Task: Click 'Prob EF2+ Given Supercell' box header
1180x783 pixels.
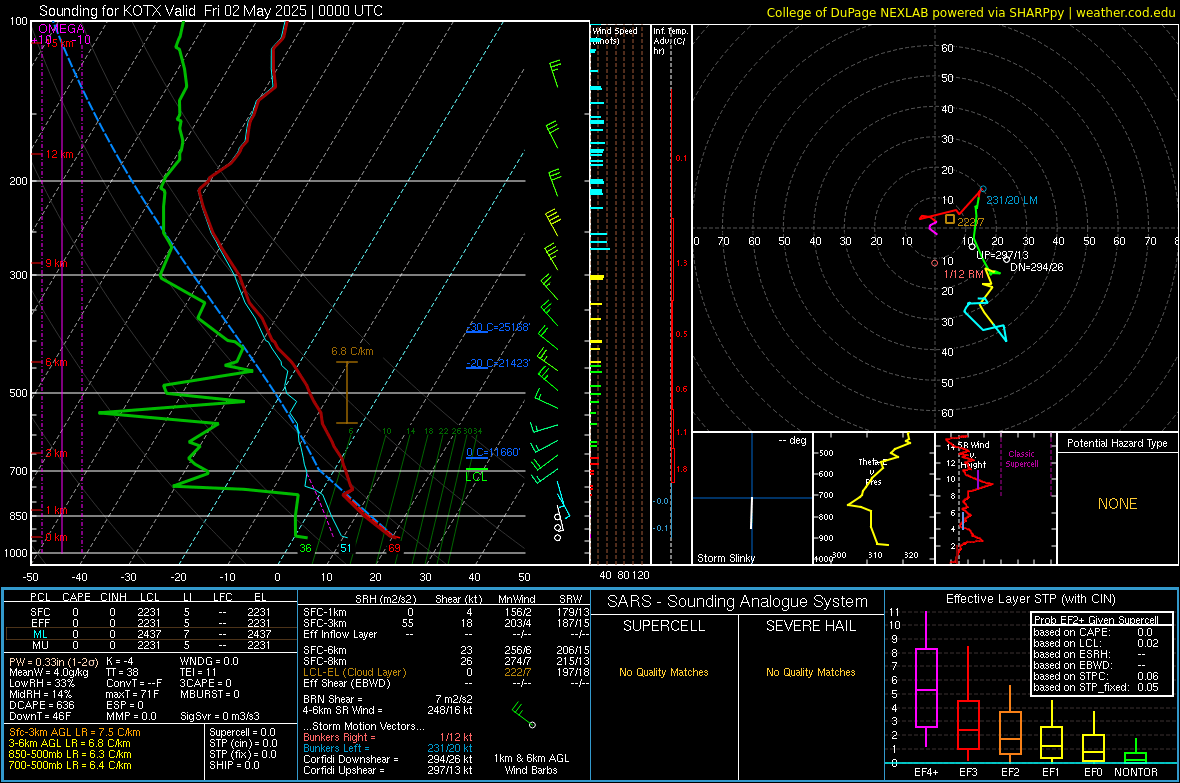Action: pos(1096,620)
